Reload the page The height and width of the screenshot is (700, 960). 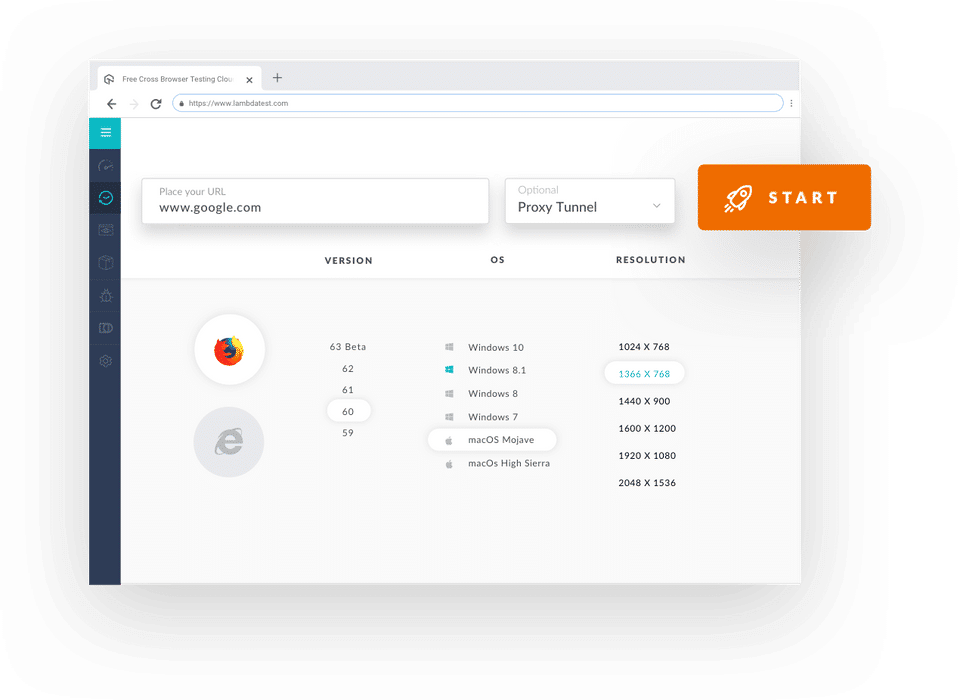pos(156,104)
